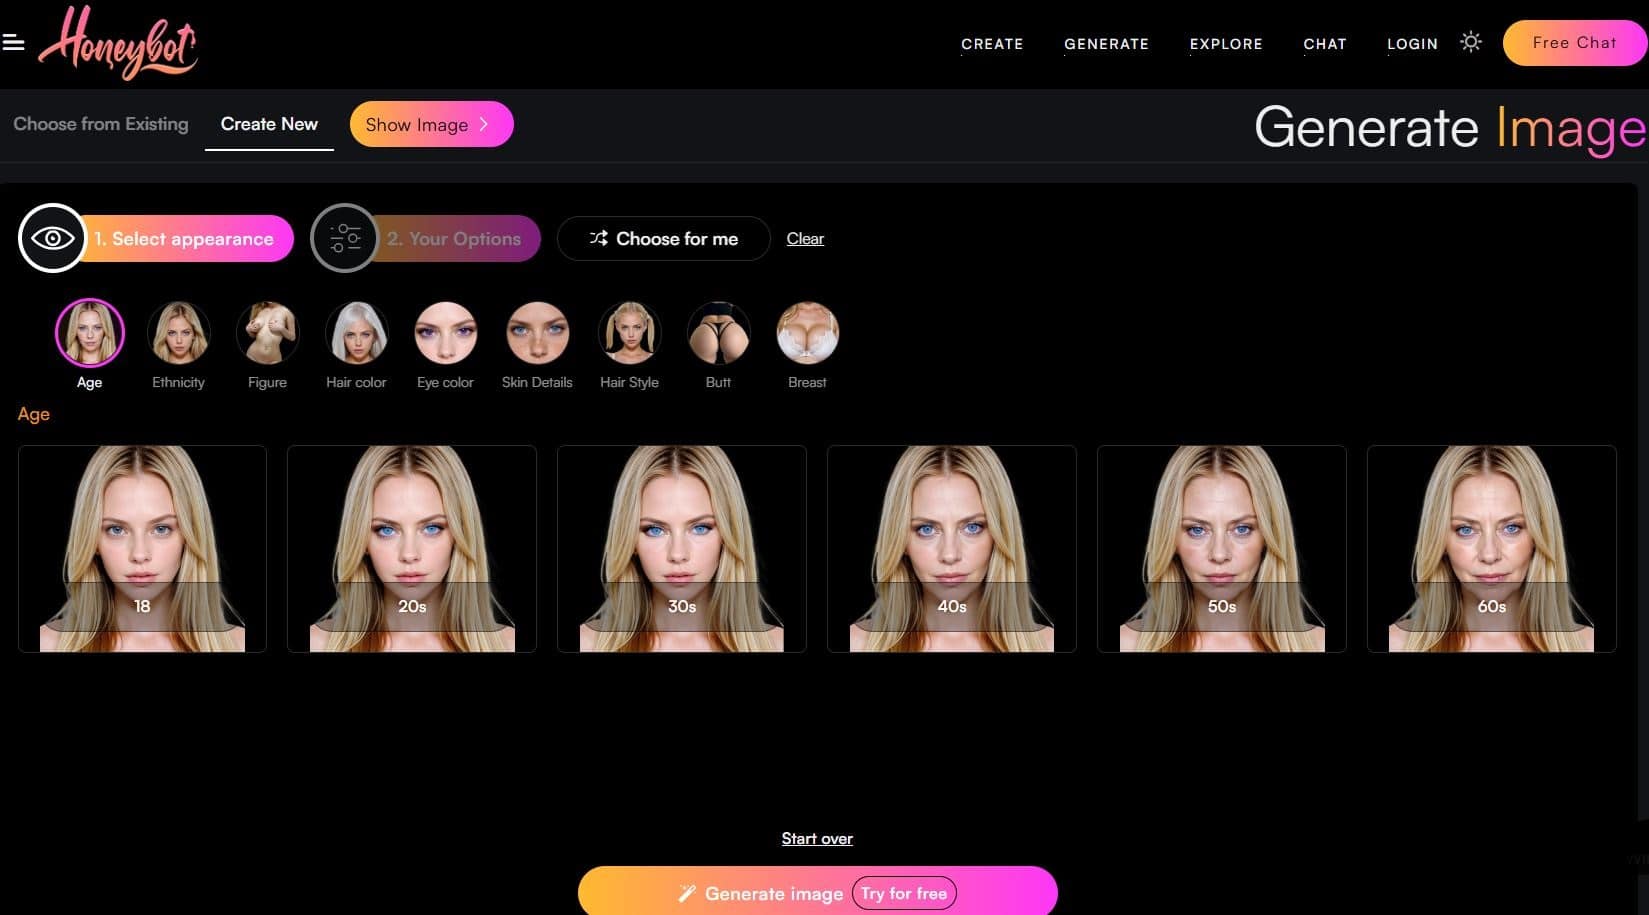Open the hamburger menu icon
This screenshot has height=915, width=1649.
click(13, 42)
